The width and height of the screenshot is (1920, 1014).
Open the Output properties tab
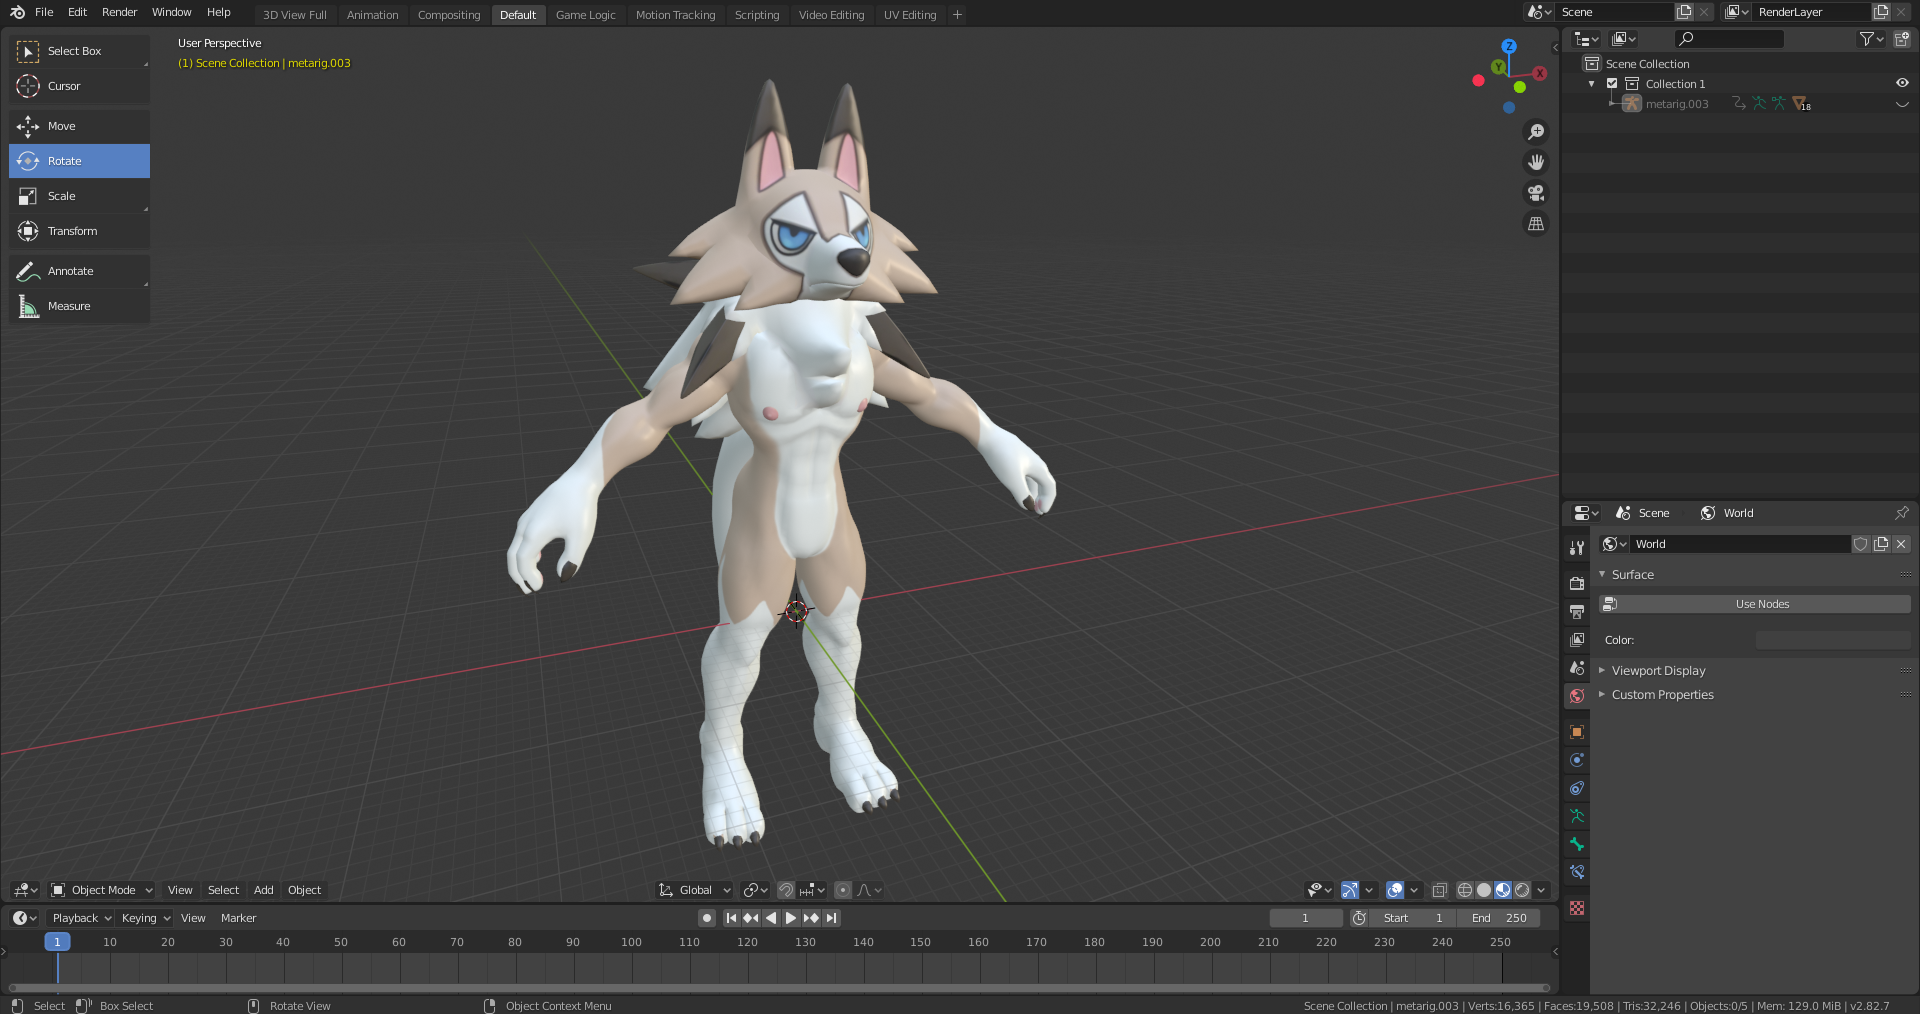click(1577, 611)
